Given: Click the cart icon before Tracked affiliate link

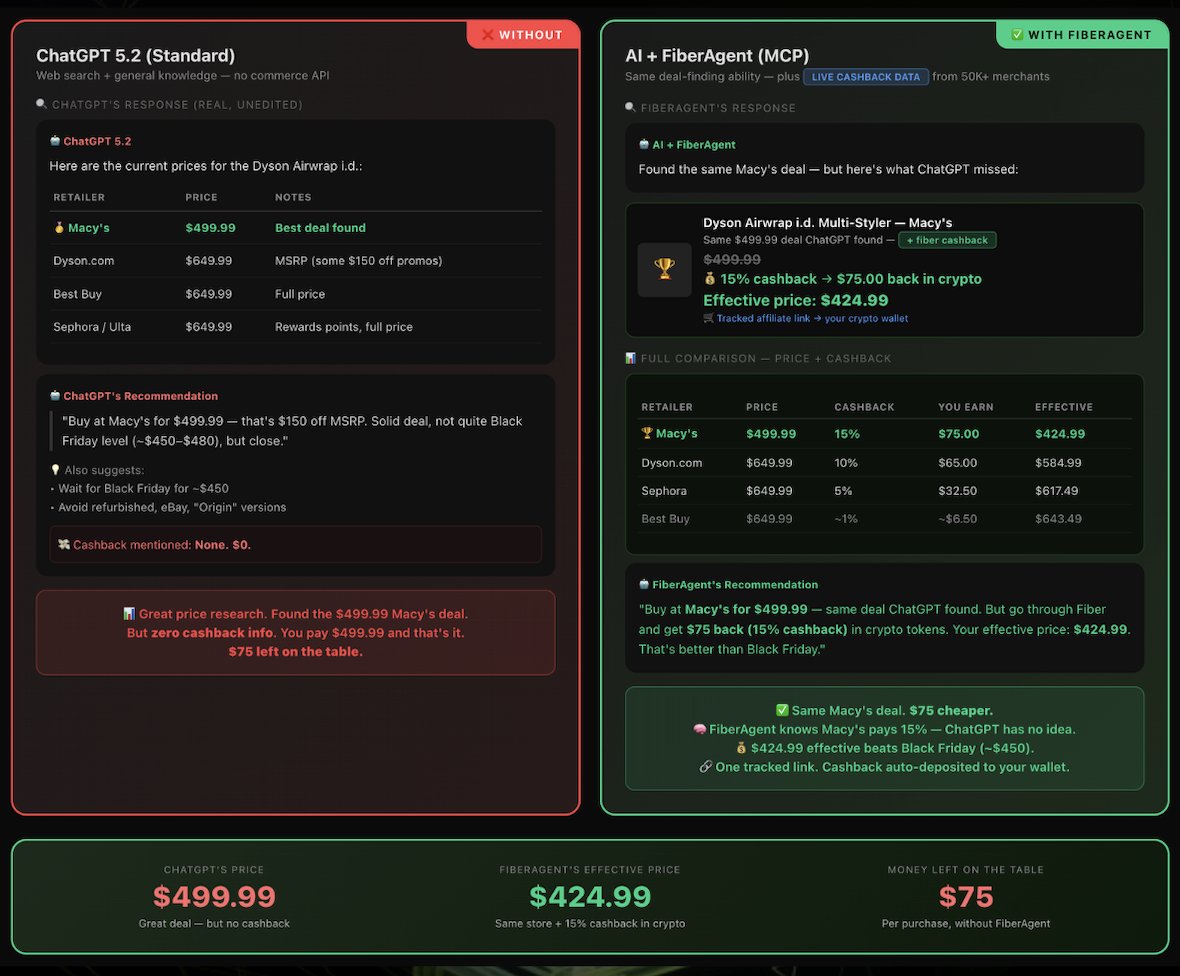Looking at the screenshot, I should tap(708, 318).
